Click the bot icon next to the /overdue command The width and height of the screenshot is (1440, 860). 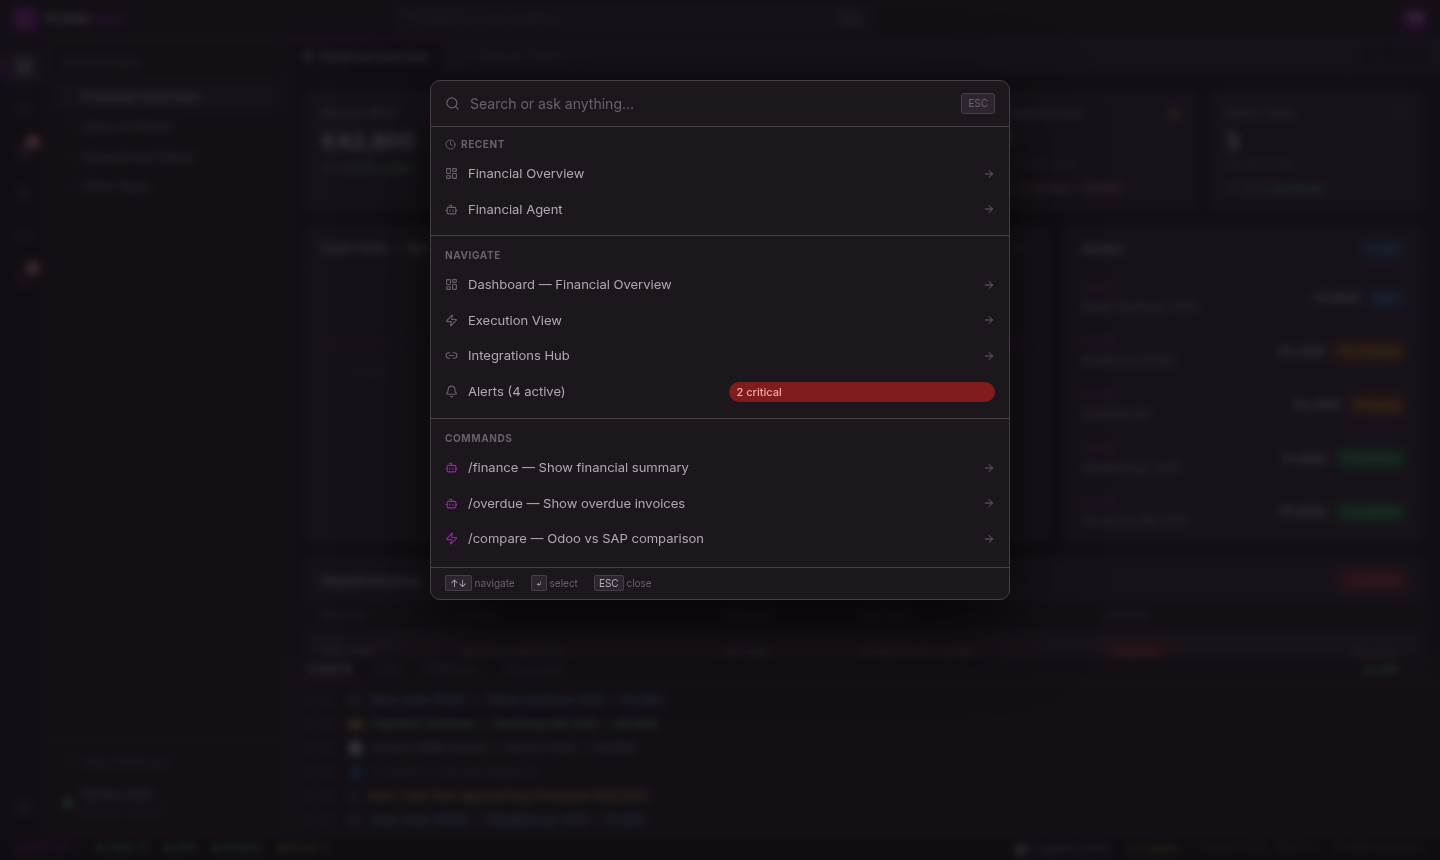(452, 503)
